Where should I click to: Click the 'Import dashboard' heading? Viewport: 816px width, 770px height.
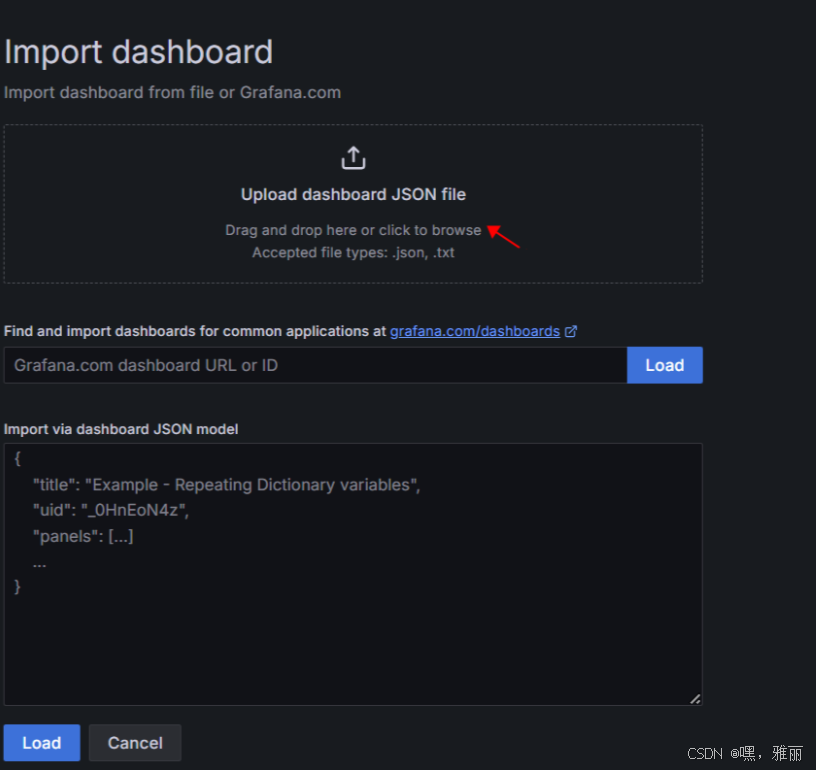[138, 52]
